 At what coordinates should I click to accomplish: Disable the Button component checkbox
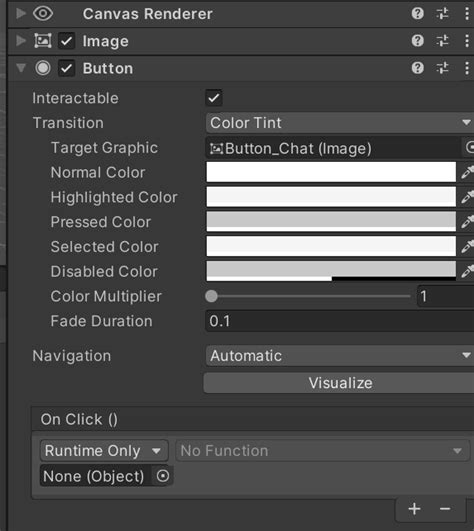[x=66, y=68]
